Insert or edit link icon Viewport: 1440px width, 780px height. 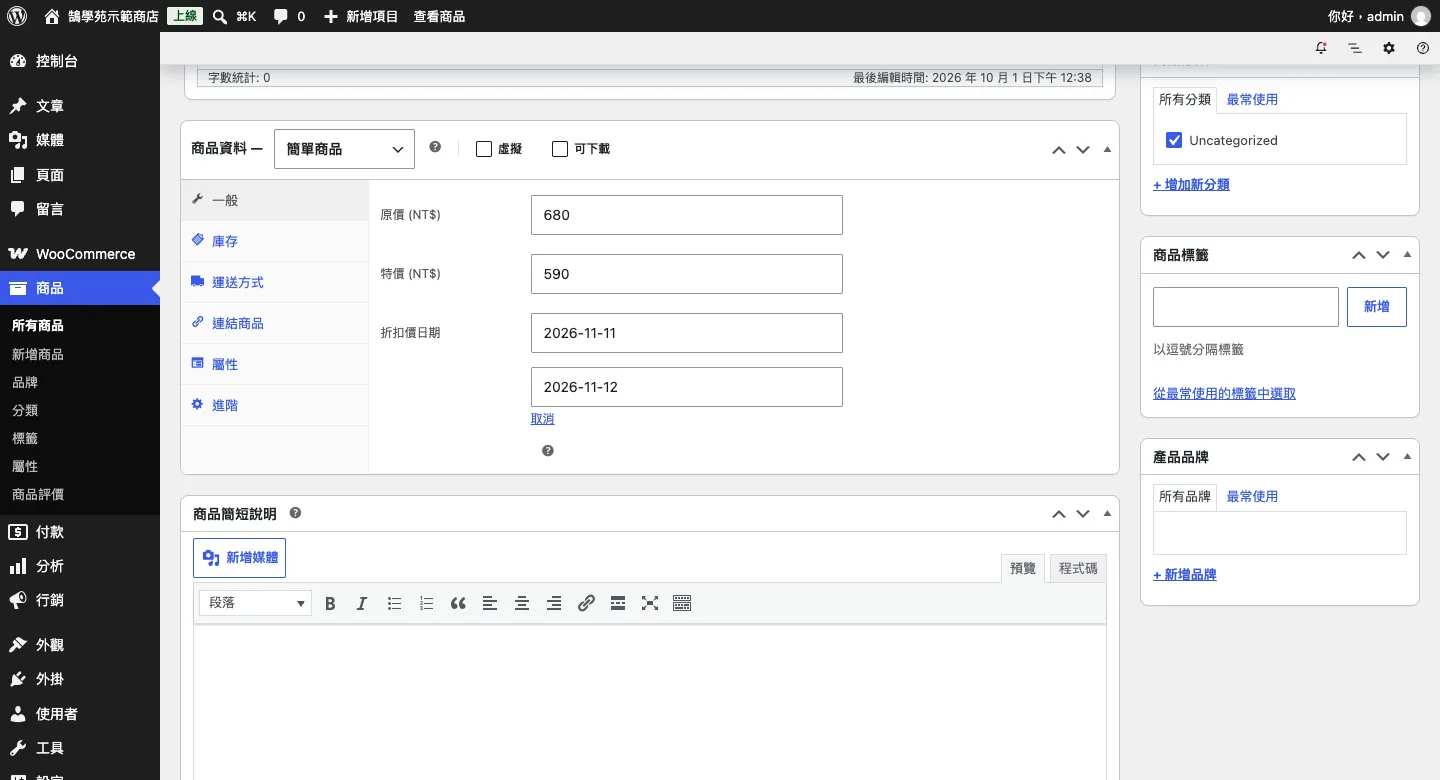[586, 603]
